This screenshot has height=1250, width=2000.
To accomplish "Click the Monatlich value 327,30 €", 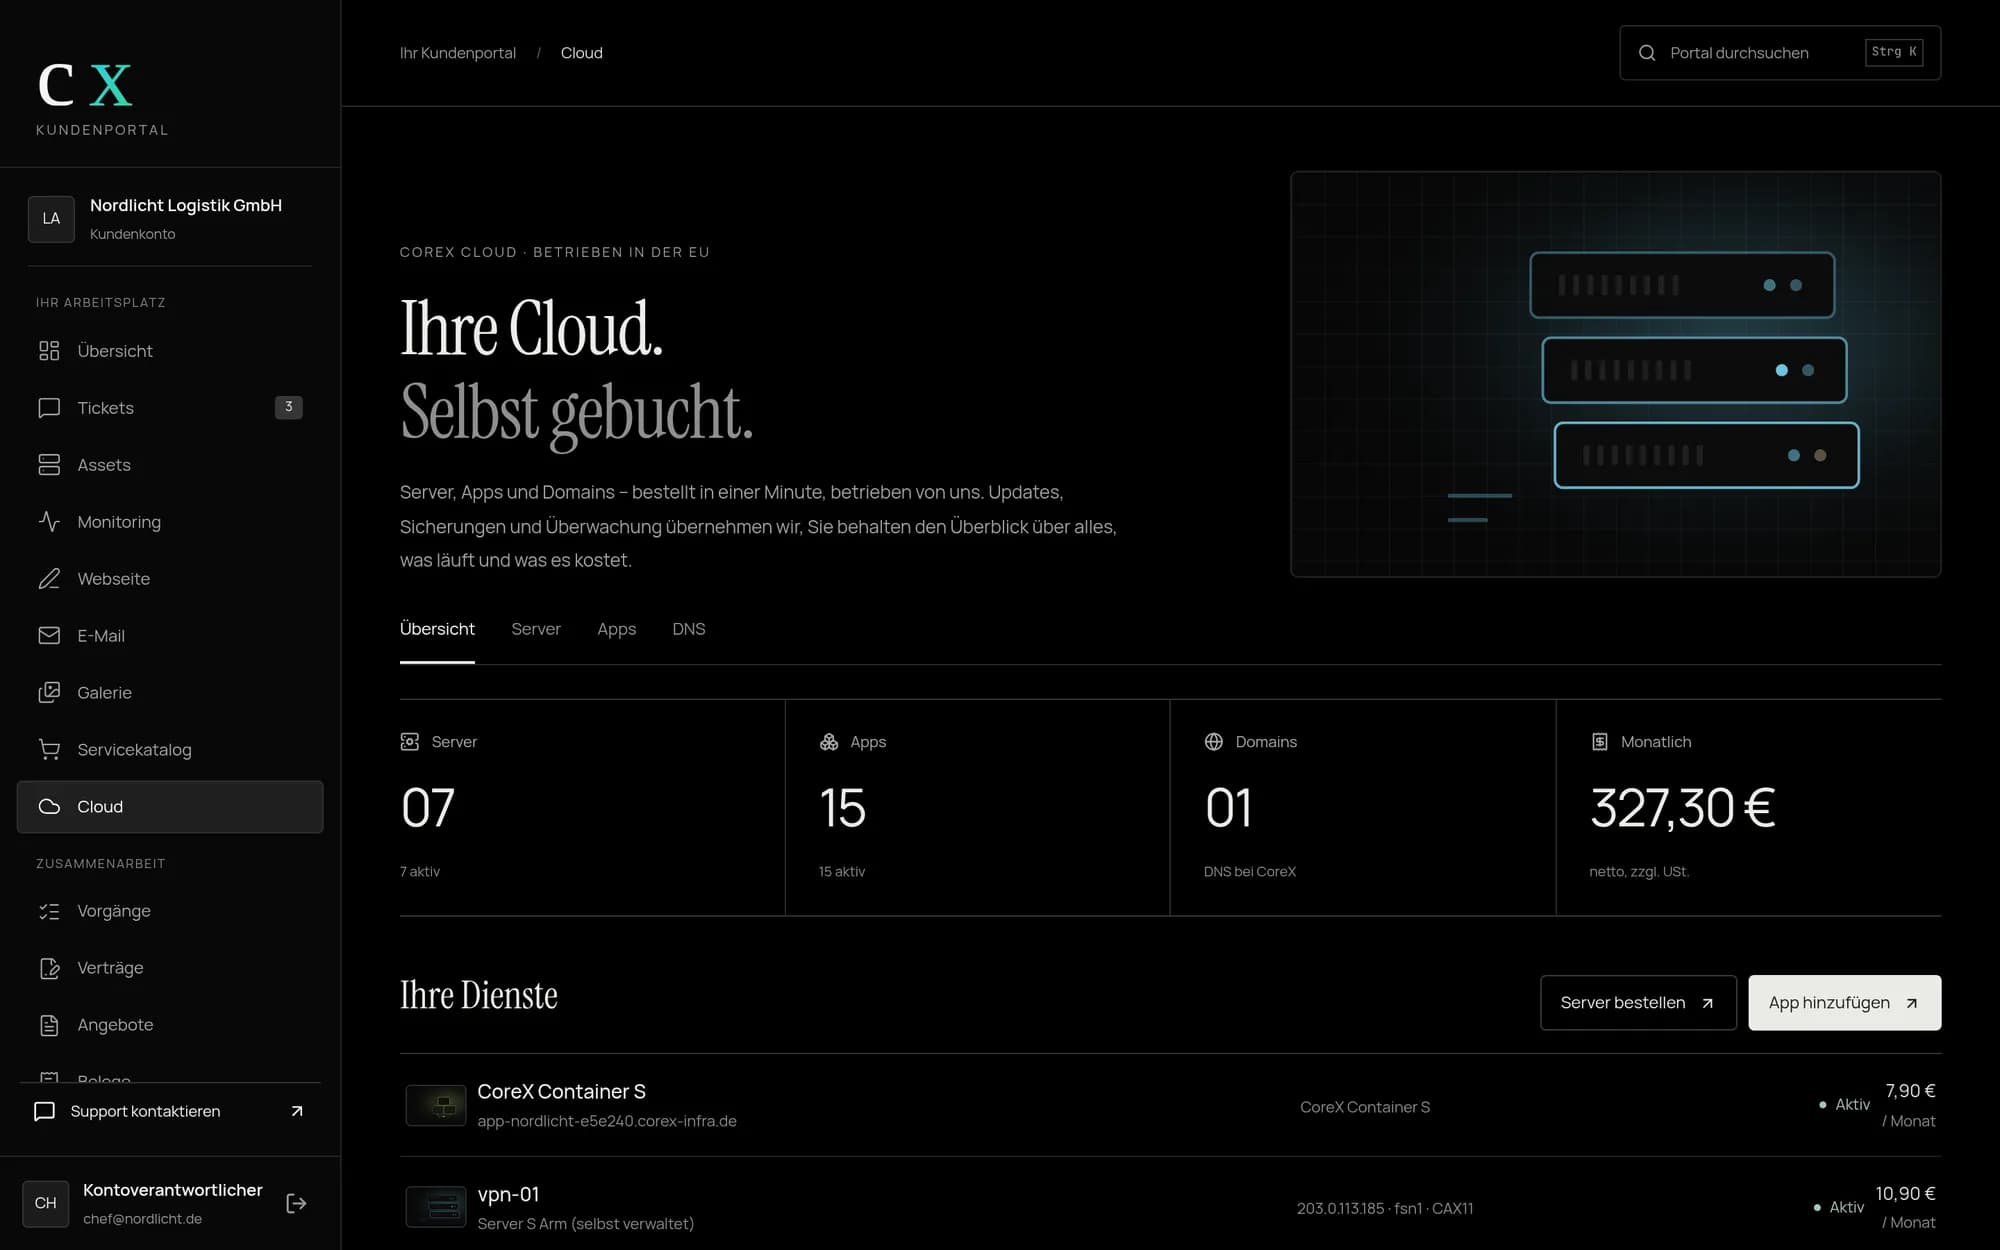I will [1682, 808].
